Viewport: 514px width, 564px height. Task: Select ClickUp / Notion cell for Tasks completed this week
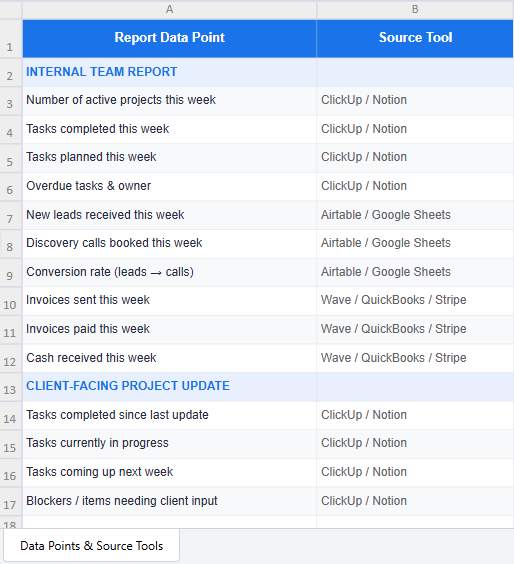415,129
